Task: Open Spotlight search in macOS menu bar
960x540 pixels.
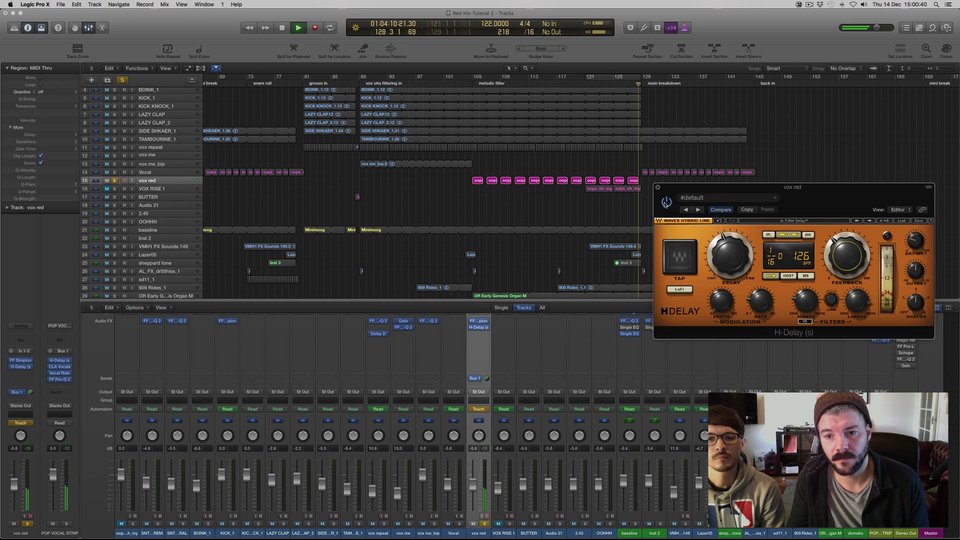Action: tap(937, 4)
